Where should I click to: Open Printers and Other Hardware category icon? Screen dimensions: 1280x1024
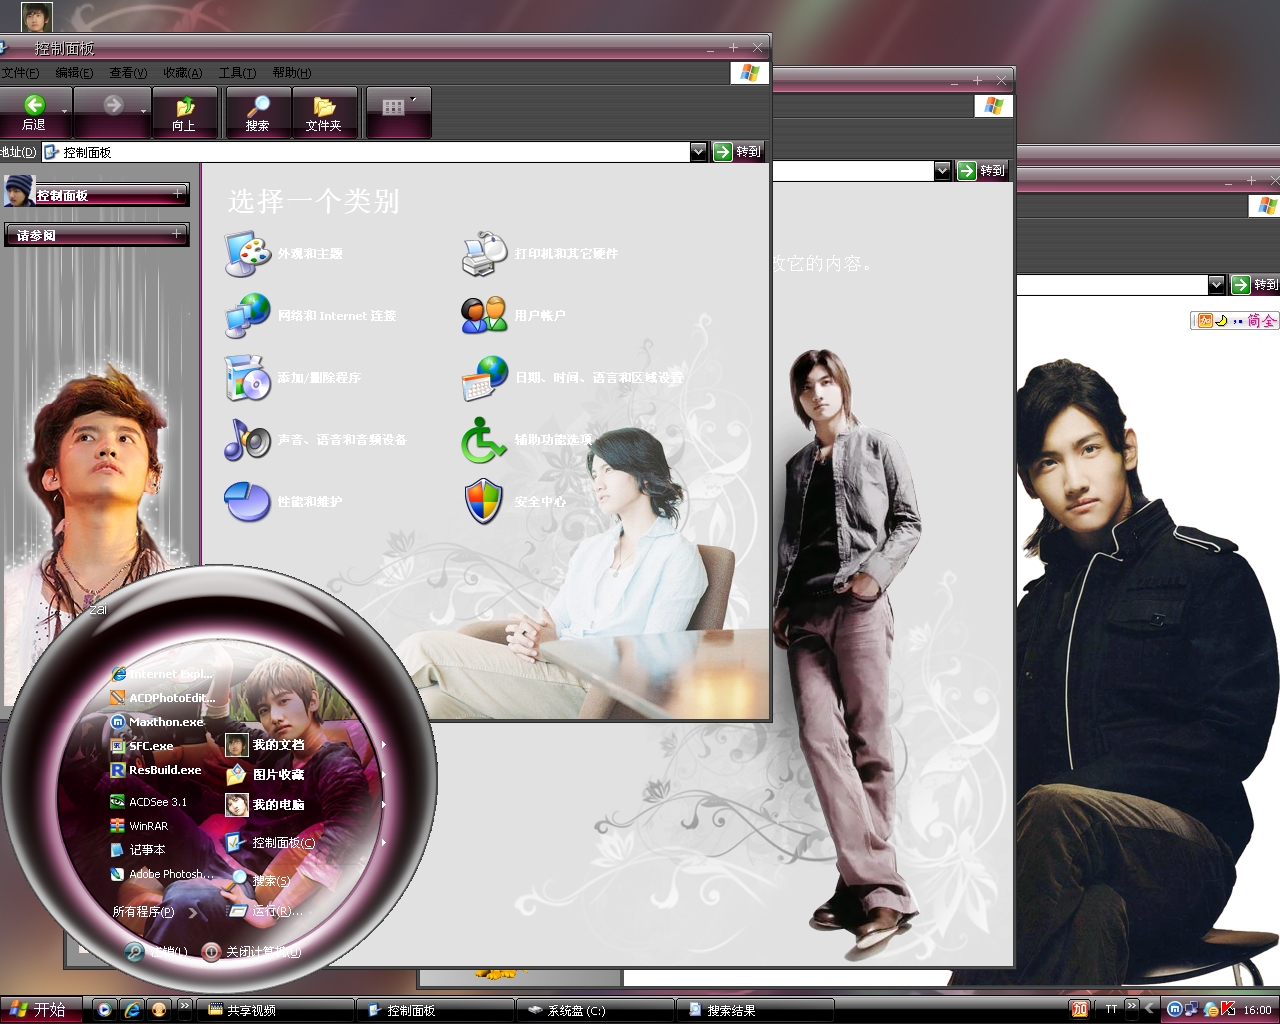pos(484,254)
